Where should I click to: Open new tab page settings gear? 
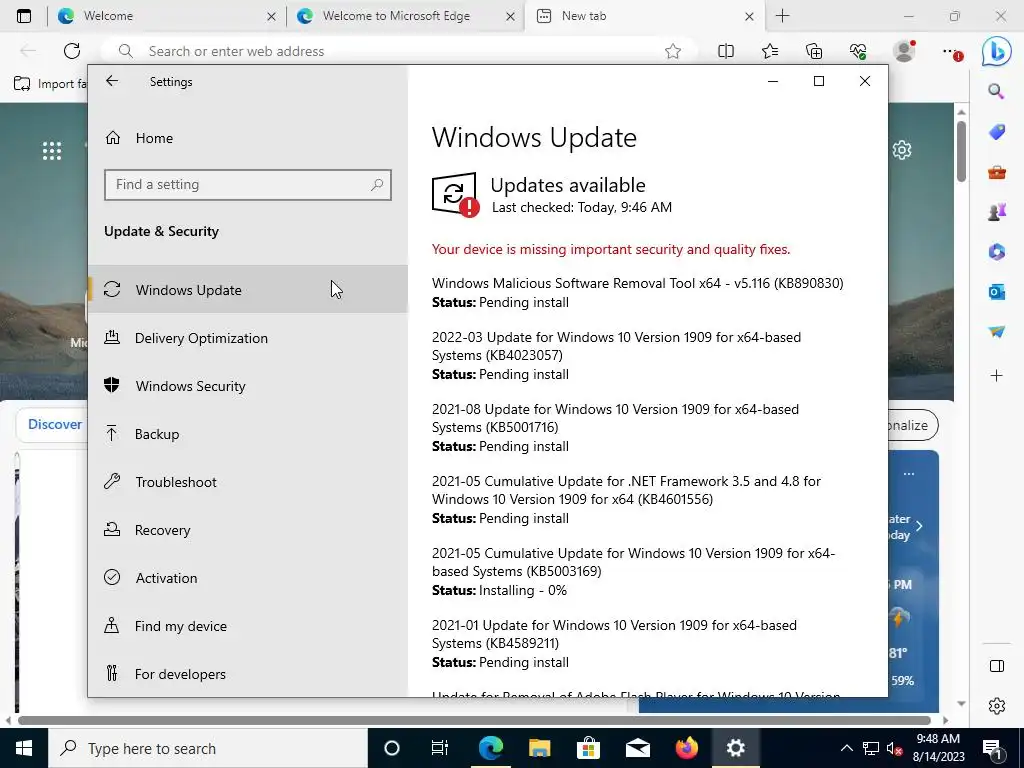[902, 150]
